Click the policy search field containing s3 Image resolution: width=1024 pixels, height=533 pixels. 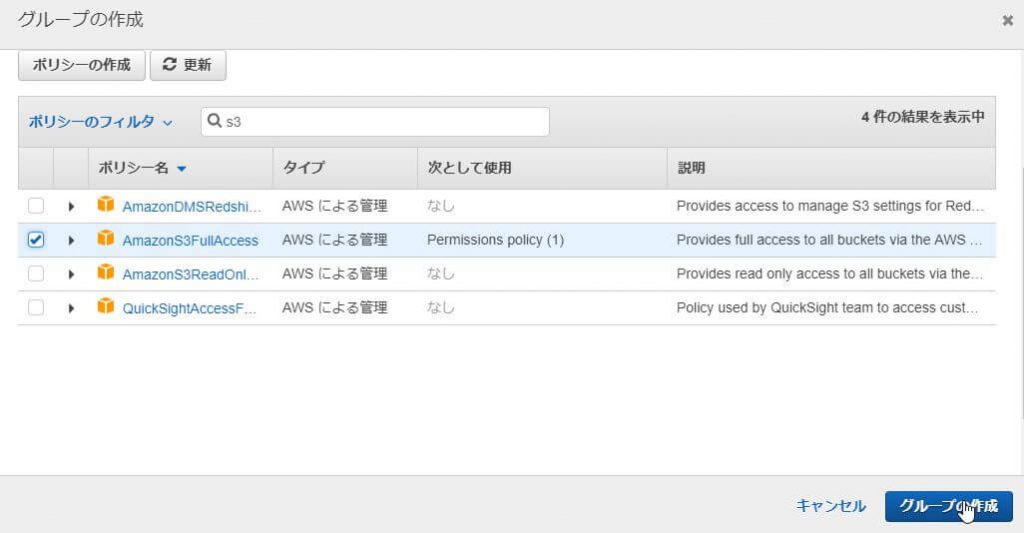coord(376,121)
